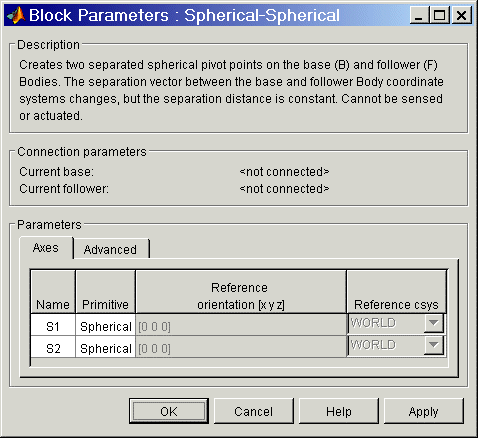Switch to the Advanced tab

111,249
